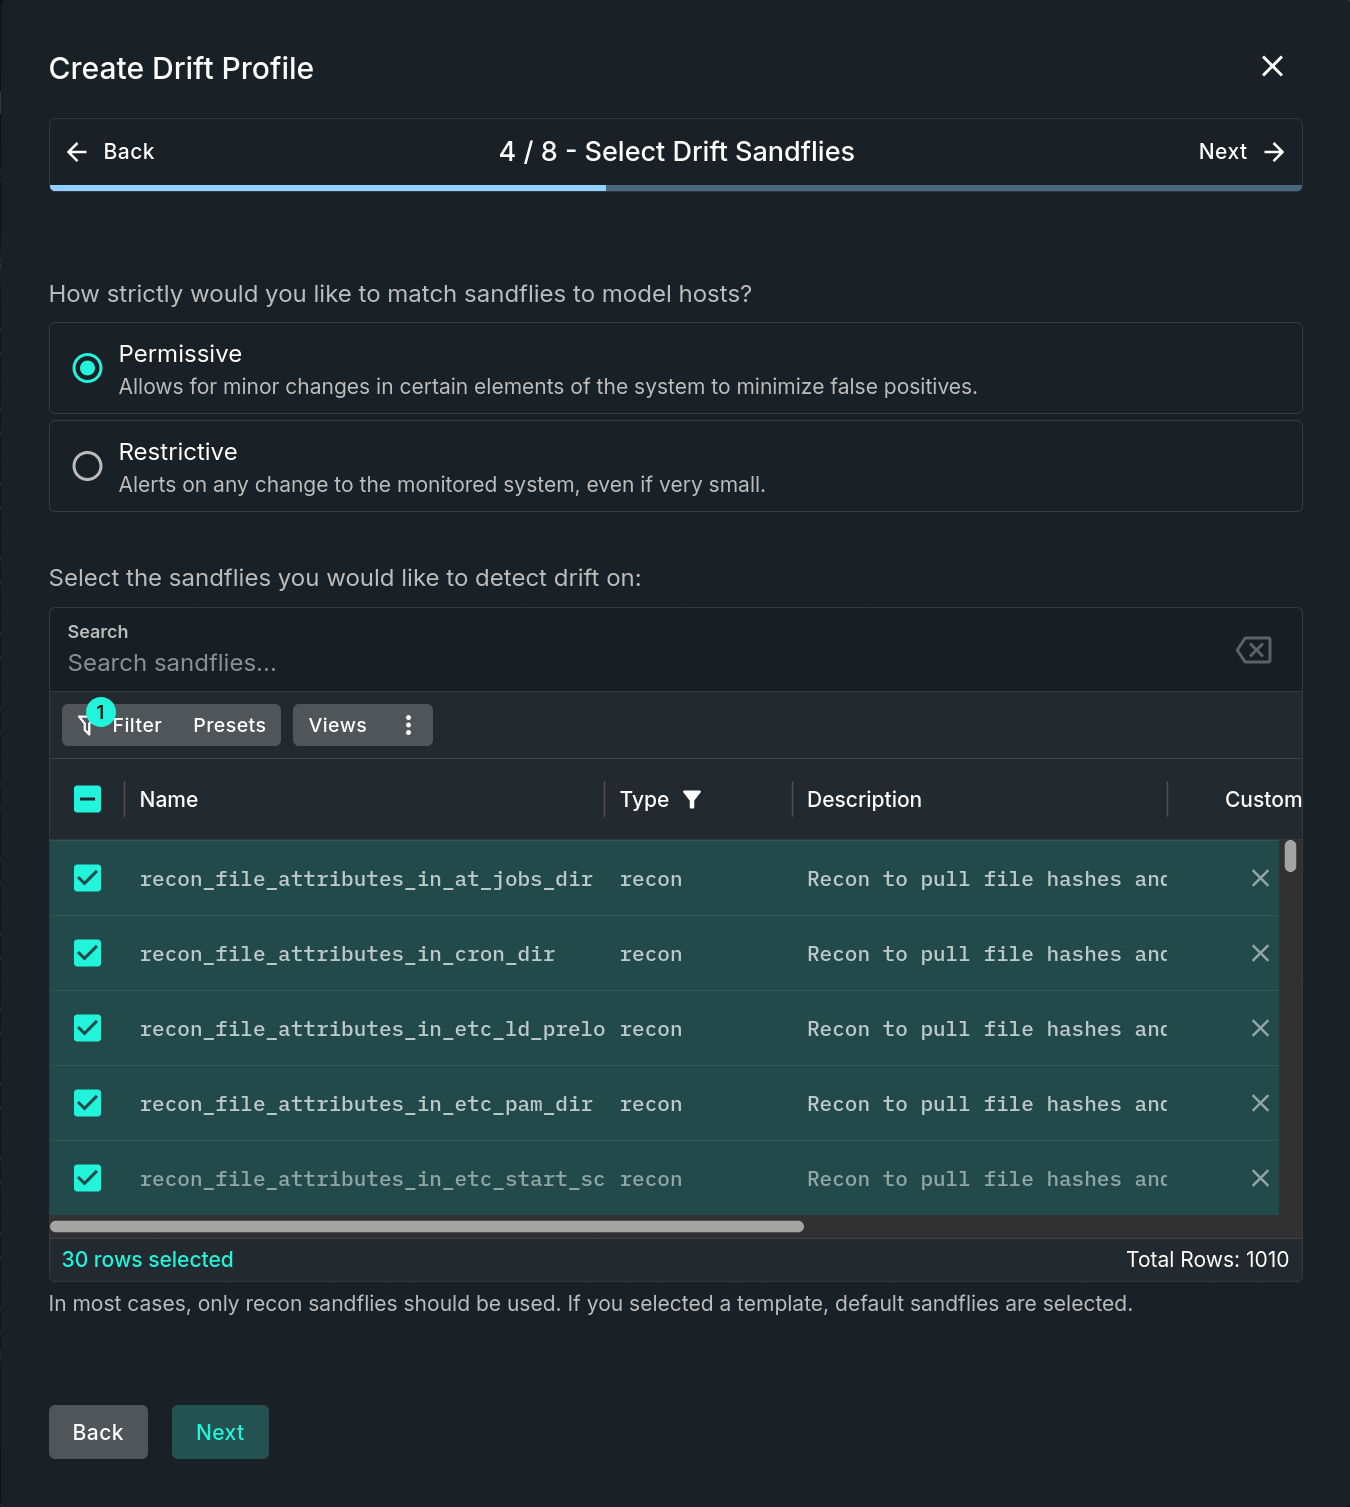This screenshot has height=1507, width=1350.
Task: Select the Restrictive matching option
Action: coord(87,465)
